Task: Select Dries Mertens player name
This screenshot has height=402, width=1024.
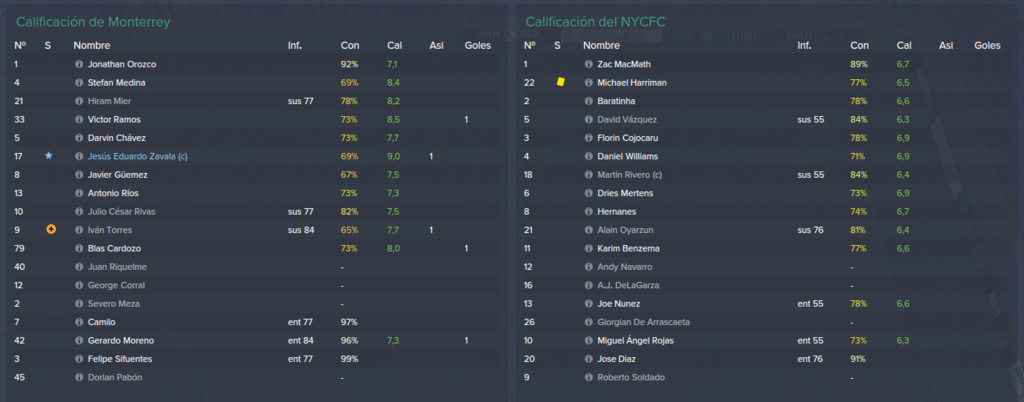Action: [625, 193]
